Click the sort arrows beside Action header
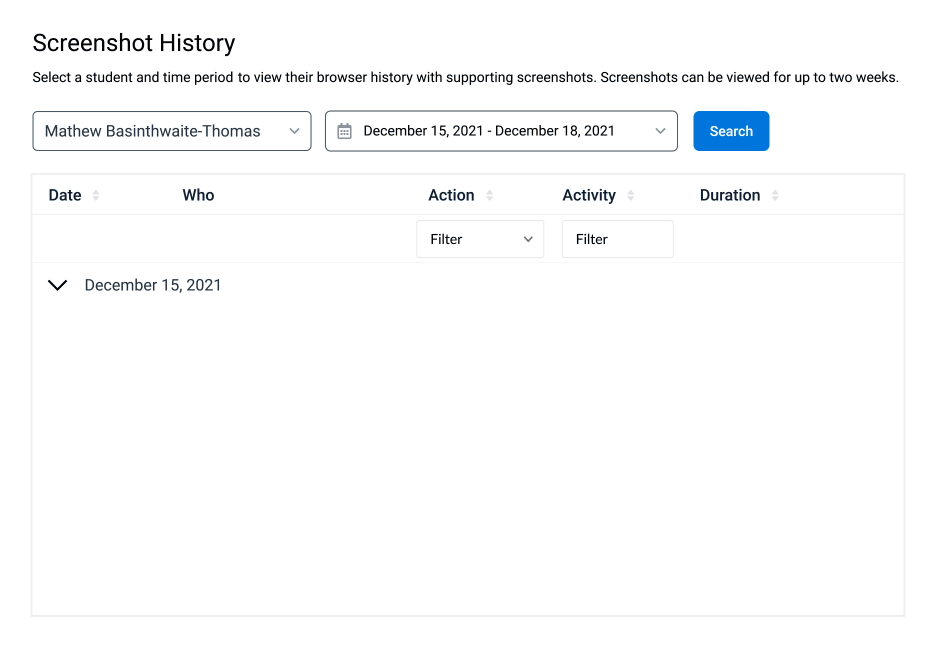The width and height of the screenshot is (936, 645). tap(490, 195)
